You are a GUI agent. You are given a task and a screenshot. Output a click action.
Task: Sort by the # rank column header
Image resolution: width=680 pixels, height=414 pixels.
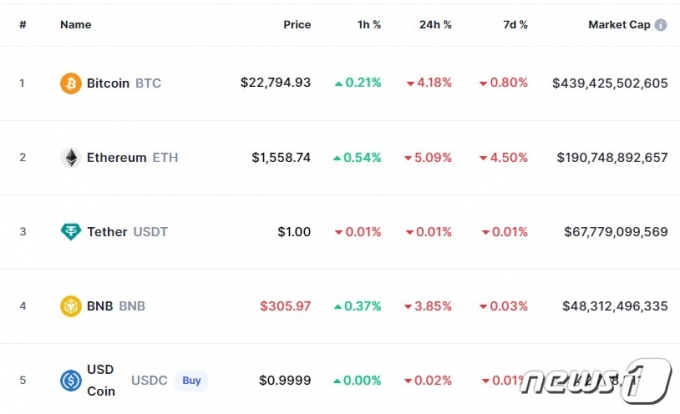(x=23, y=25)
